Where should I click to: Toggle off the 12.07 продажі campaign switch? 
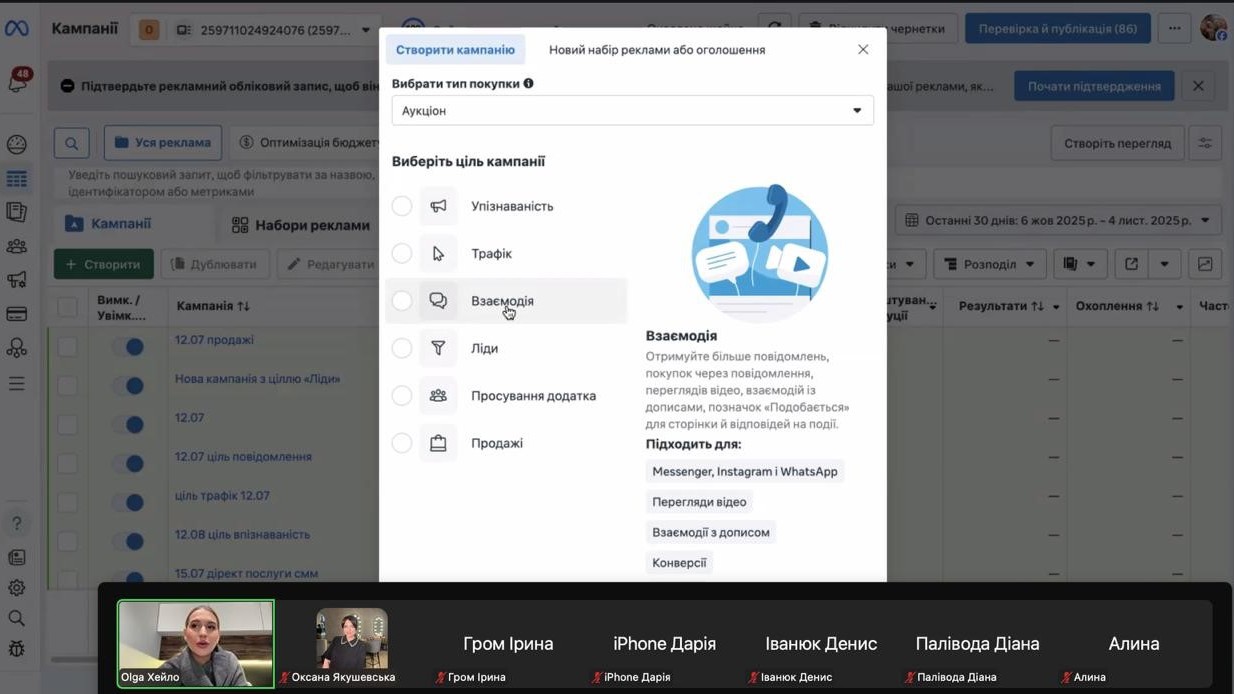(128, 347)
